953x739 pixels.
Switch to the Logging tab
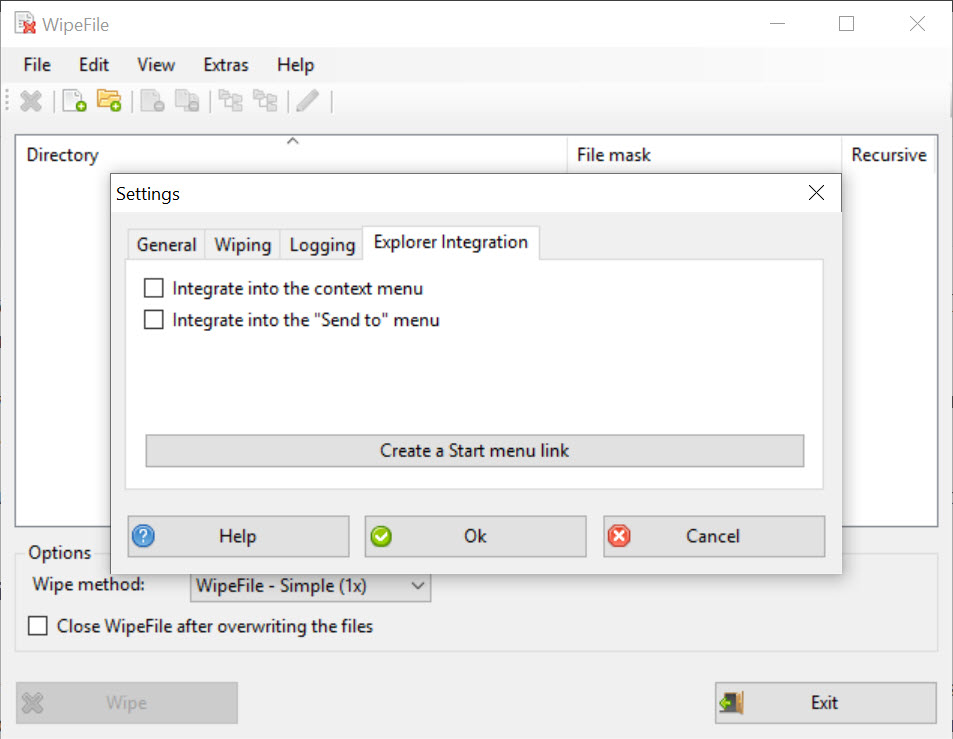coord(322,245)
